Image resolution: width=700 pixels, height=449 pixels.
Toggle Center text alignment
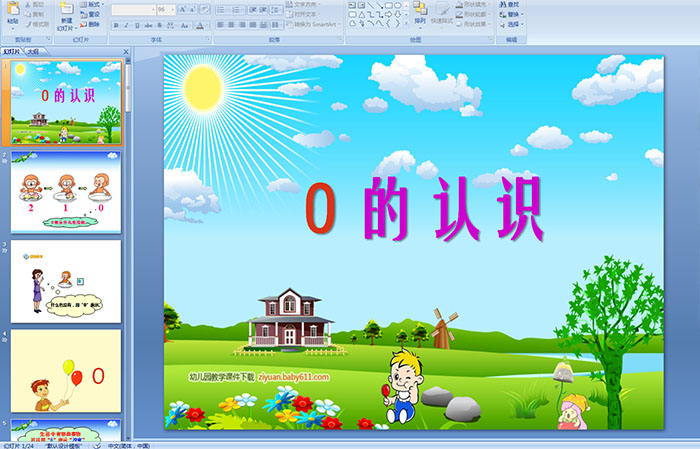231,25
